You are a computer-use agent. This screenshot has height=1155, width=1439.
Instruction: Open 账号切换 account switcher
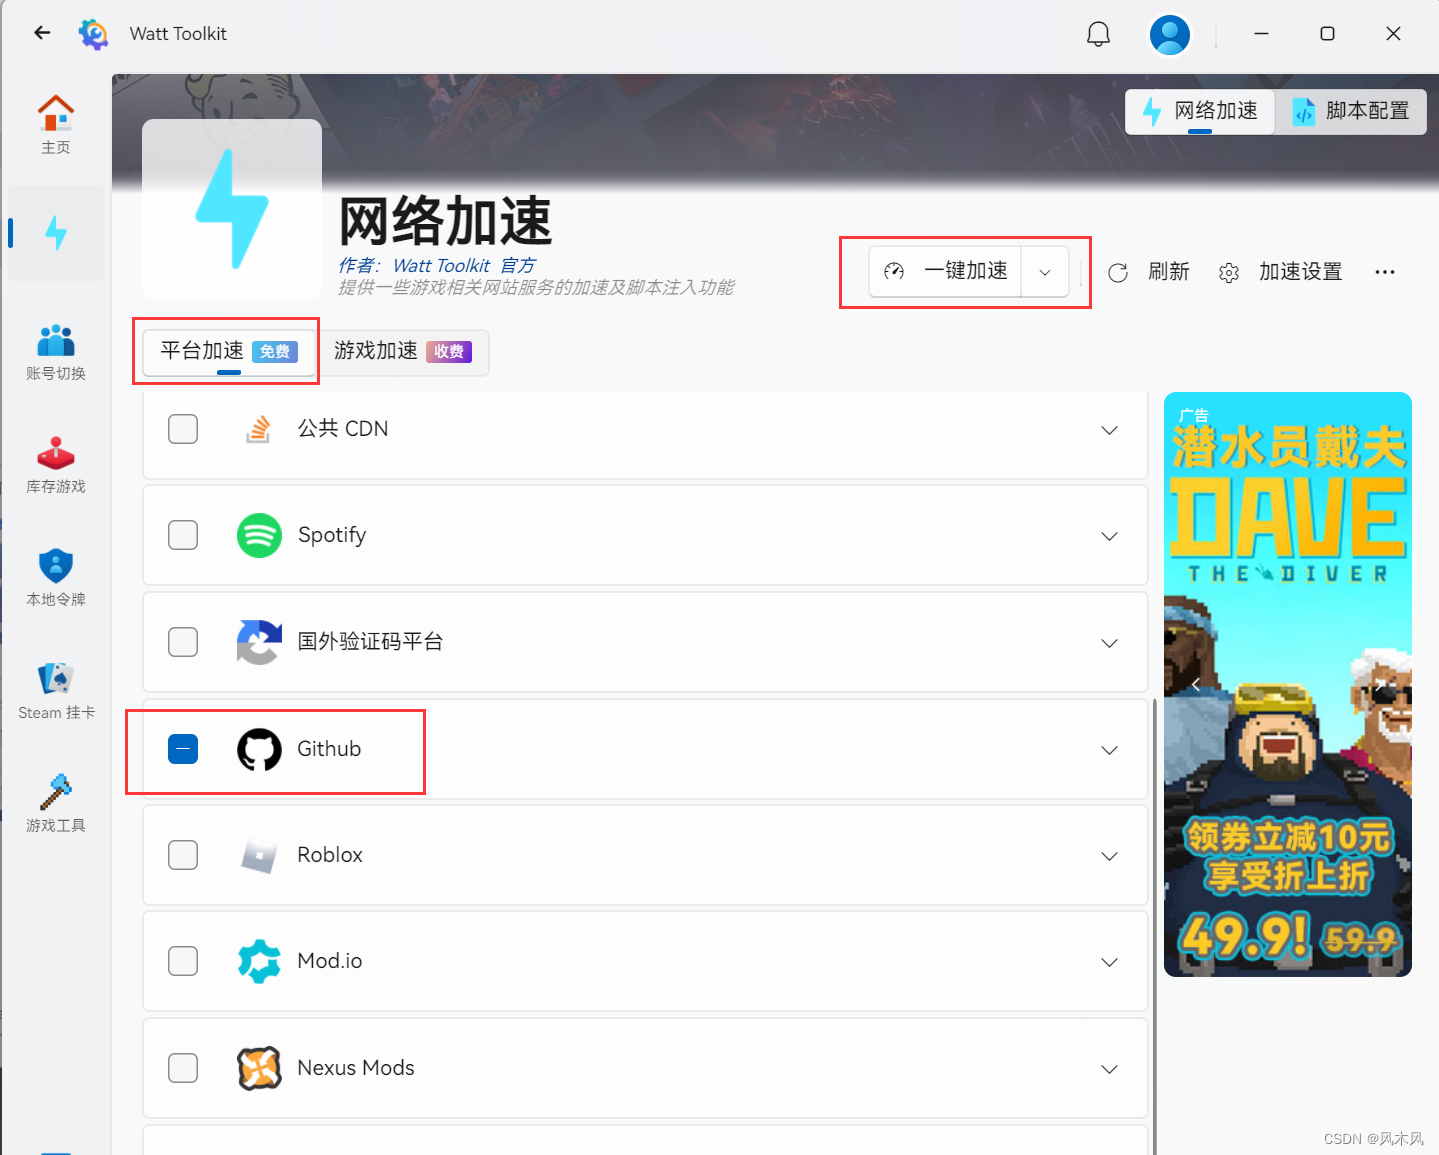pos(56,352)
